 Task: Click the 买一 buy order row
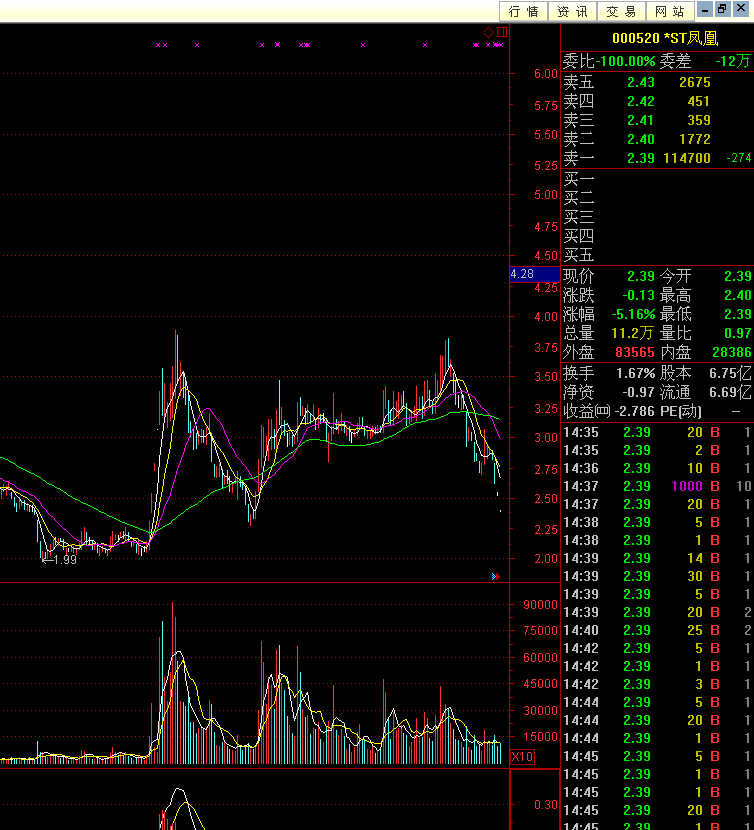point(656,179)
